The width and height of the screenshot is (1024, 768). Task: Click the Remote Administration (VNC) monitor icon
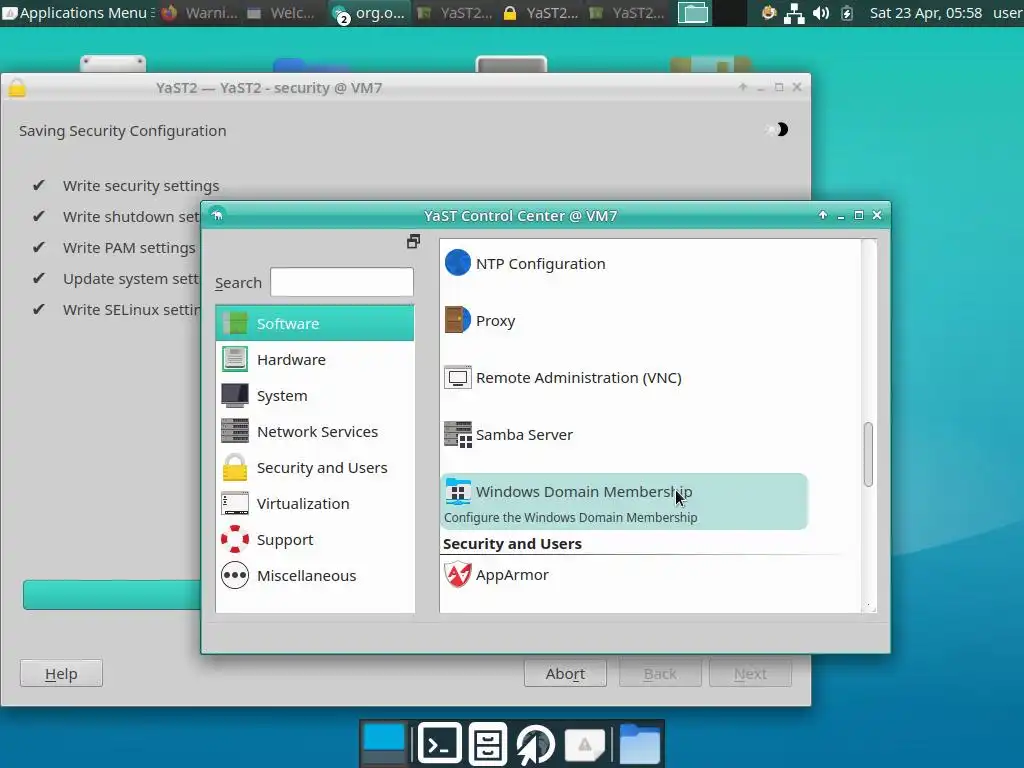pos(457,377)
